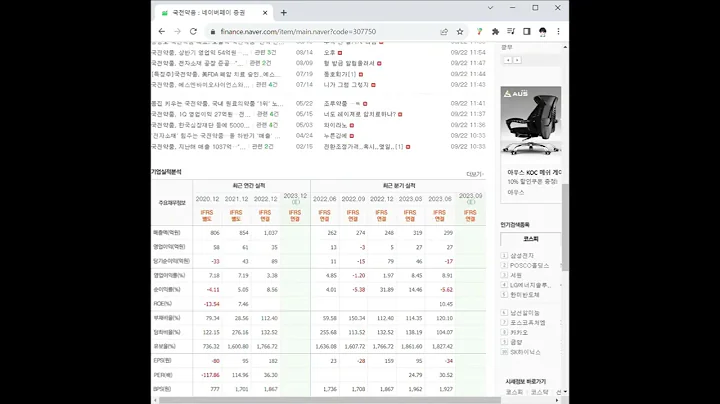Click the scroll-up arrow of vertical scrollbar
The width and height of the screenshot is (720, 404).
point(565,47)
